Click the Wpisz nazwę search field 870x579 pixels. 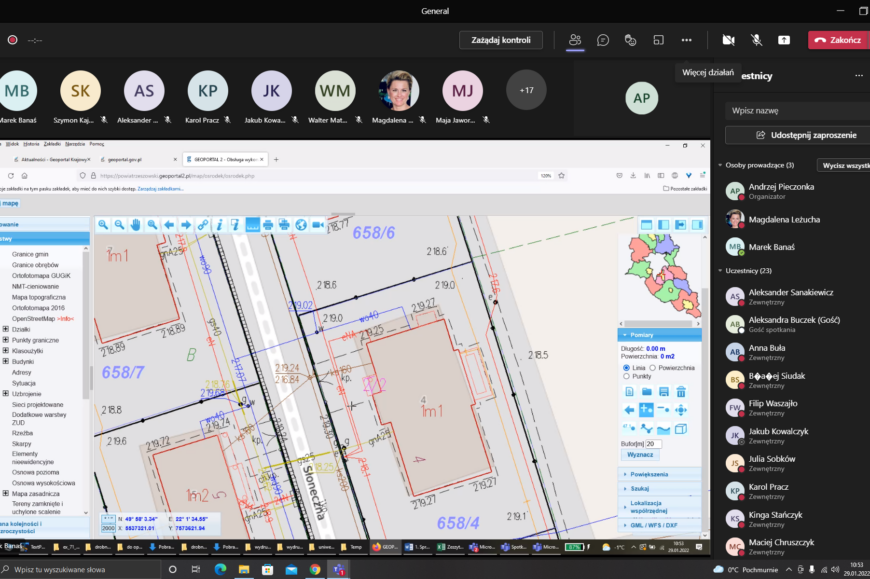(x=797, y=110)
